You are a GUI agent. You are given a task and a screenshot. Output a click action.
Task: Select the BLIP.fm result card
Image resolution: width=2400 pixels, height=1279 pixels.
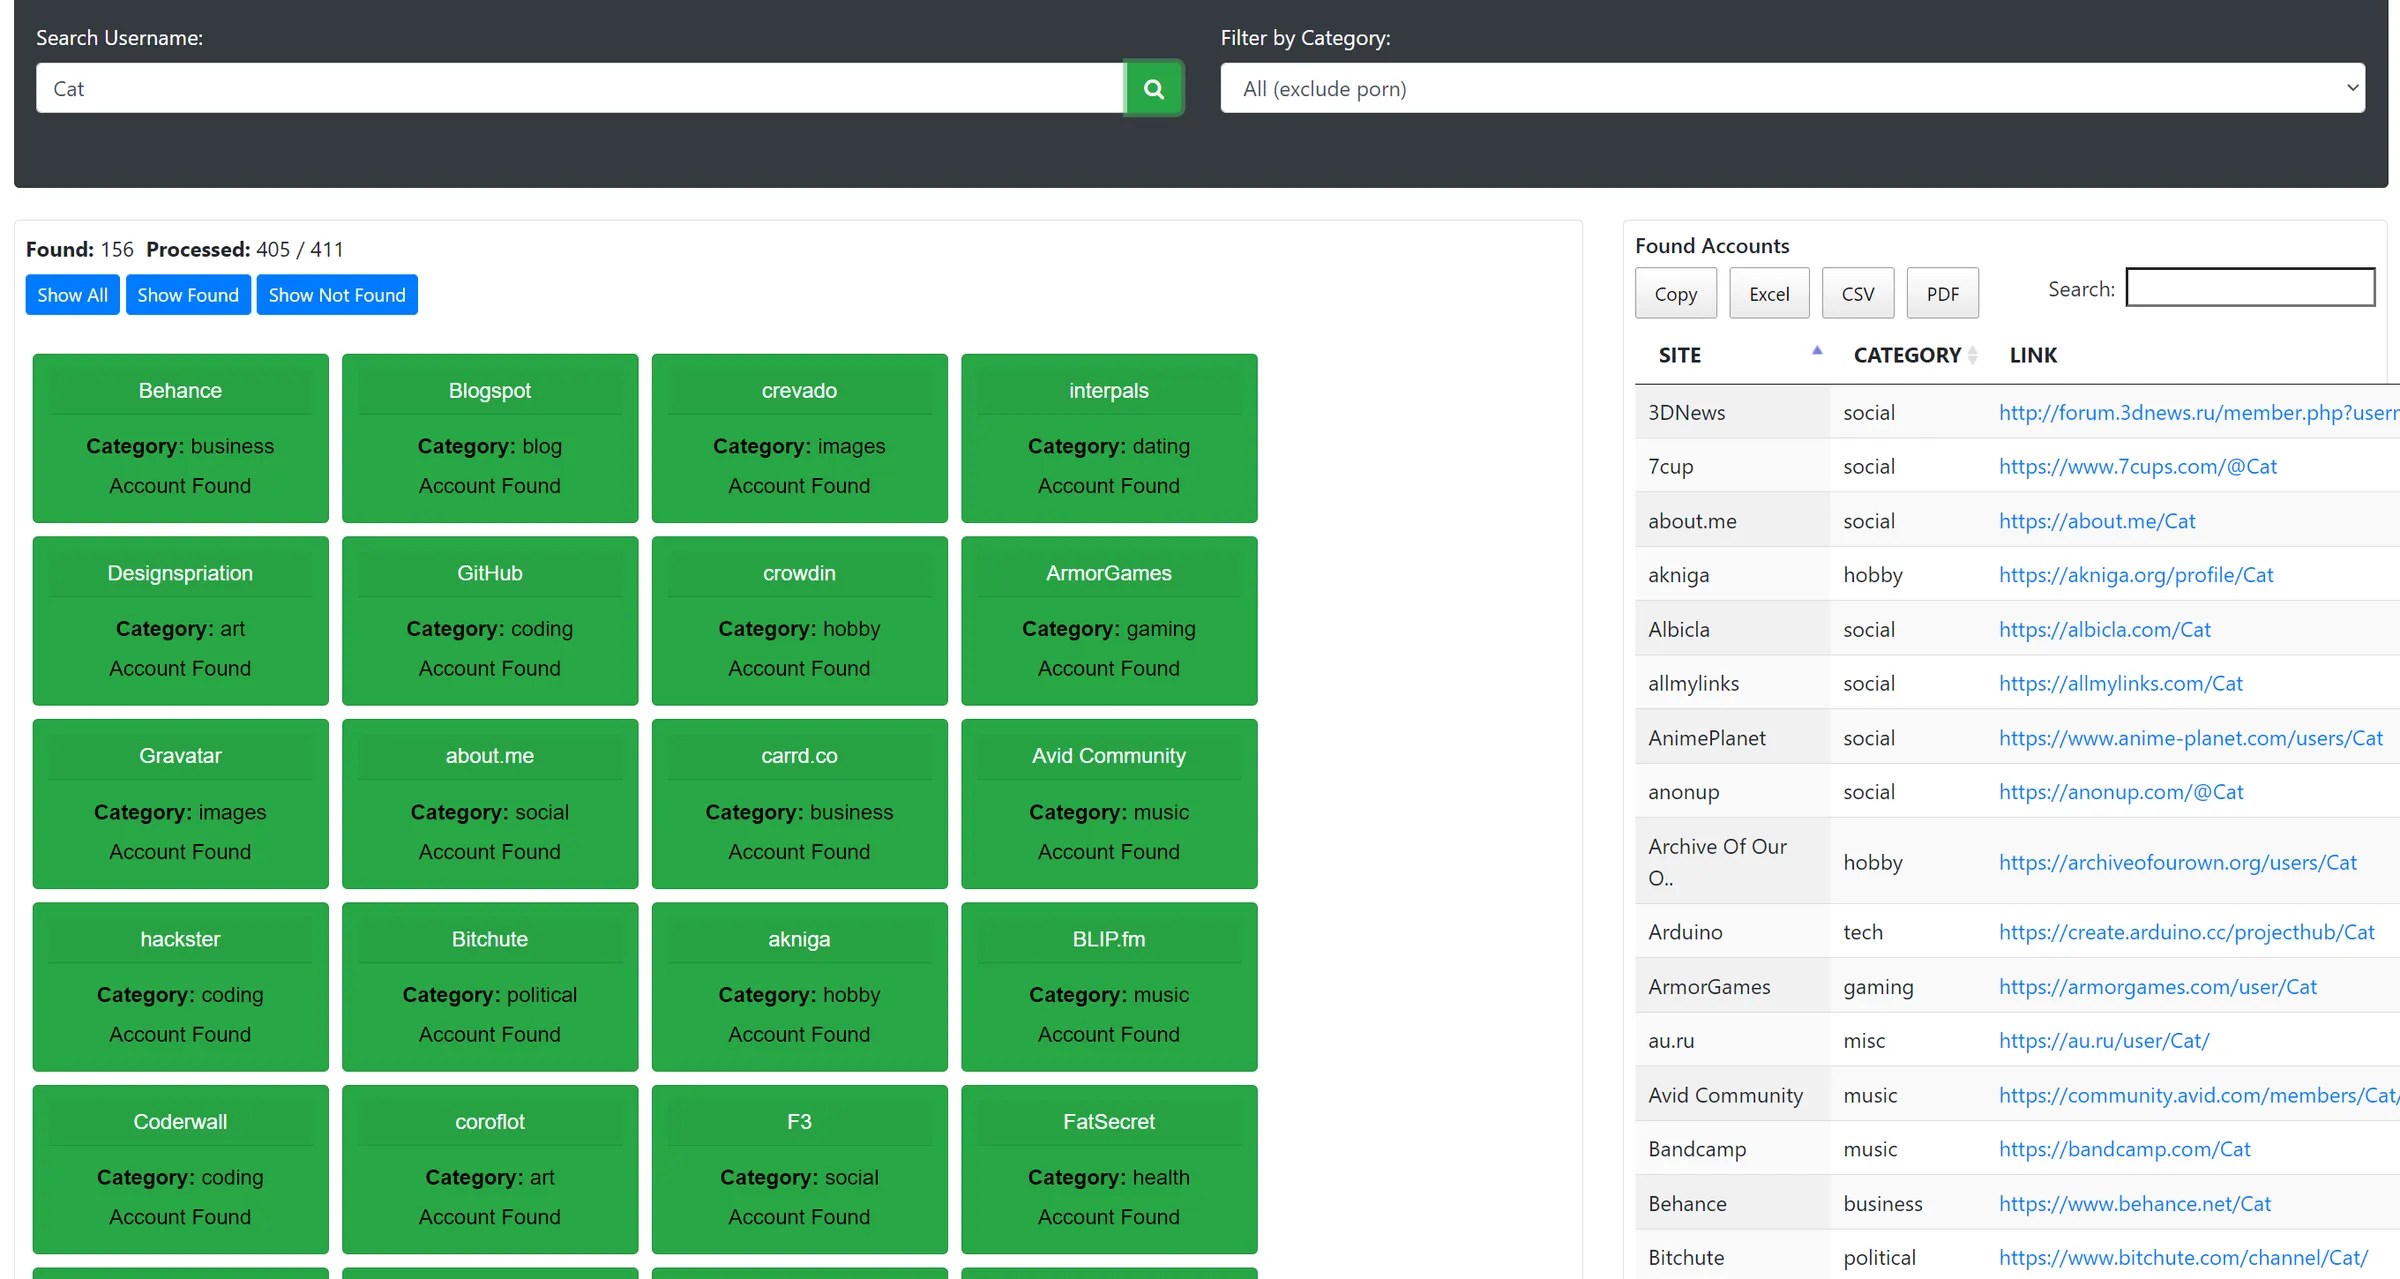[1109, 987]
